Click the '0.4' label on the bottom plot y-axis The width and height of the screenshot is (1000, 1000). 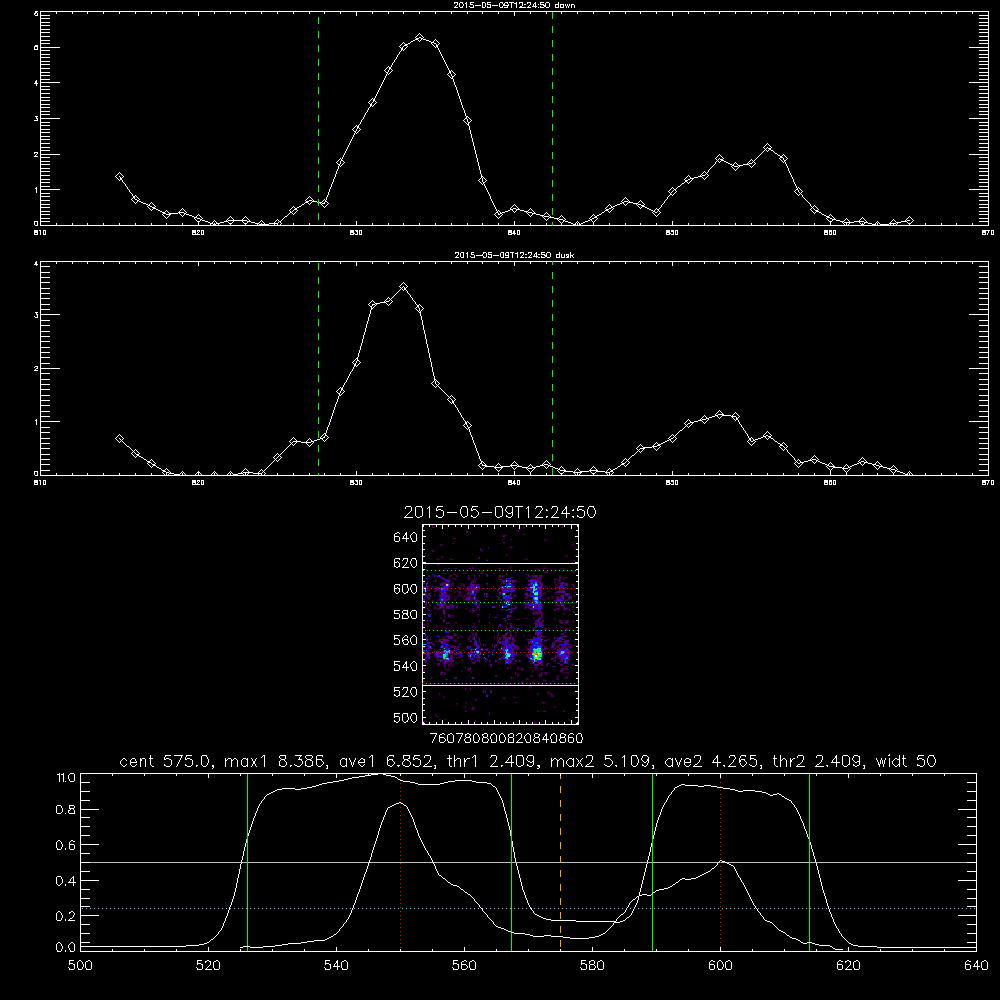point(66,881)
